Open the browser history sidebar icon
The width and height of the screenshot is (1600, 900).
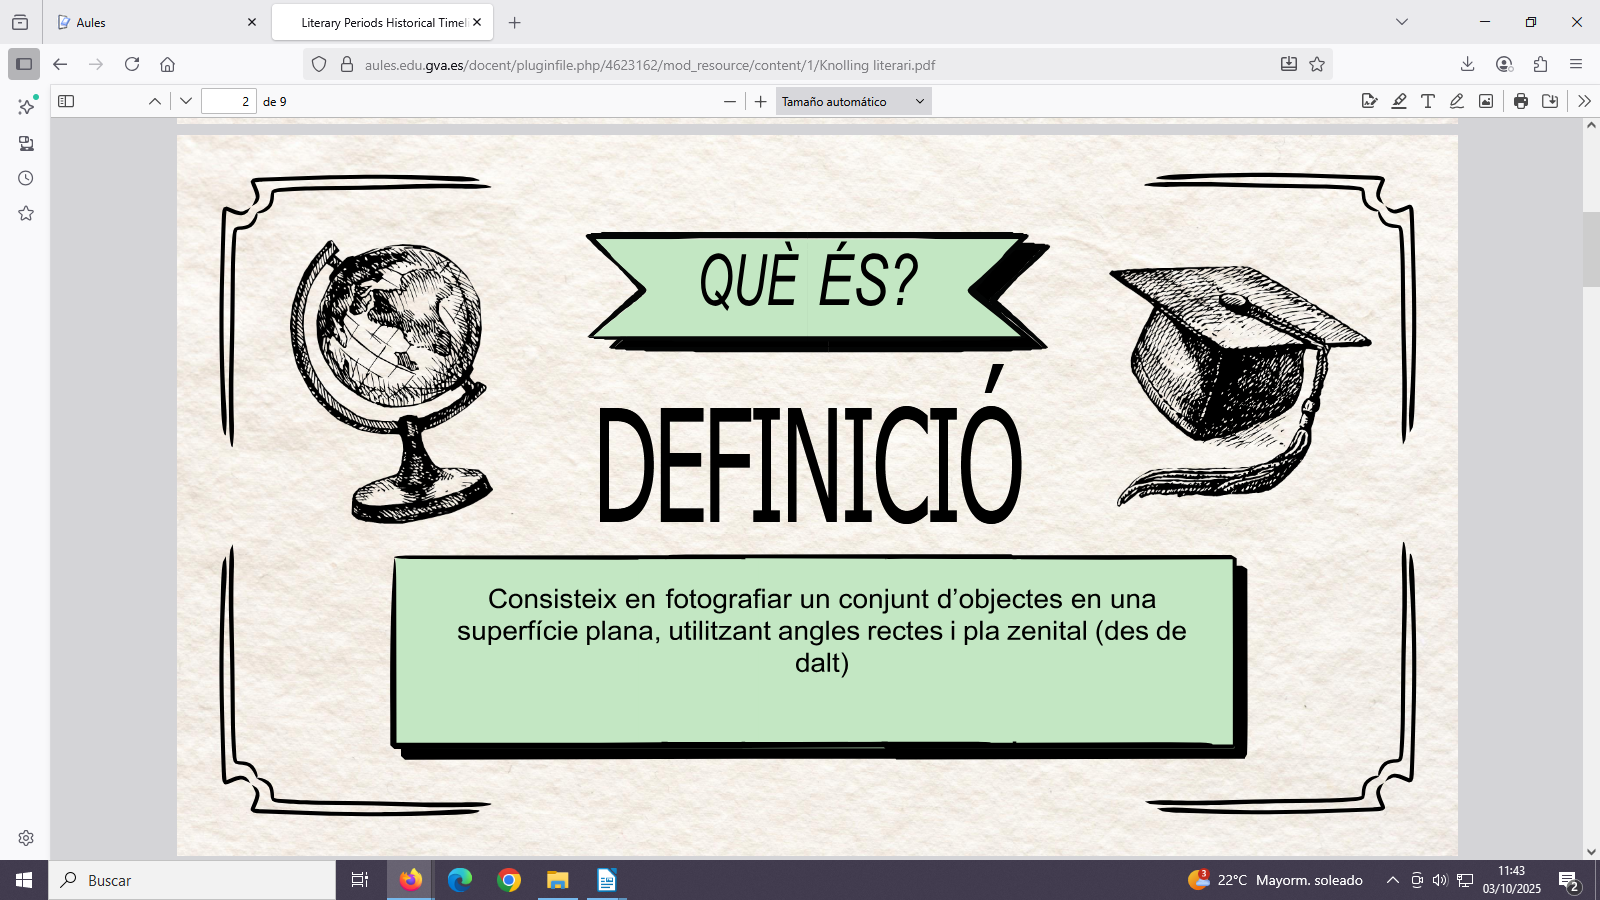[25, 178]
